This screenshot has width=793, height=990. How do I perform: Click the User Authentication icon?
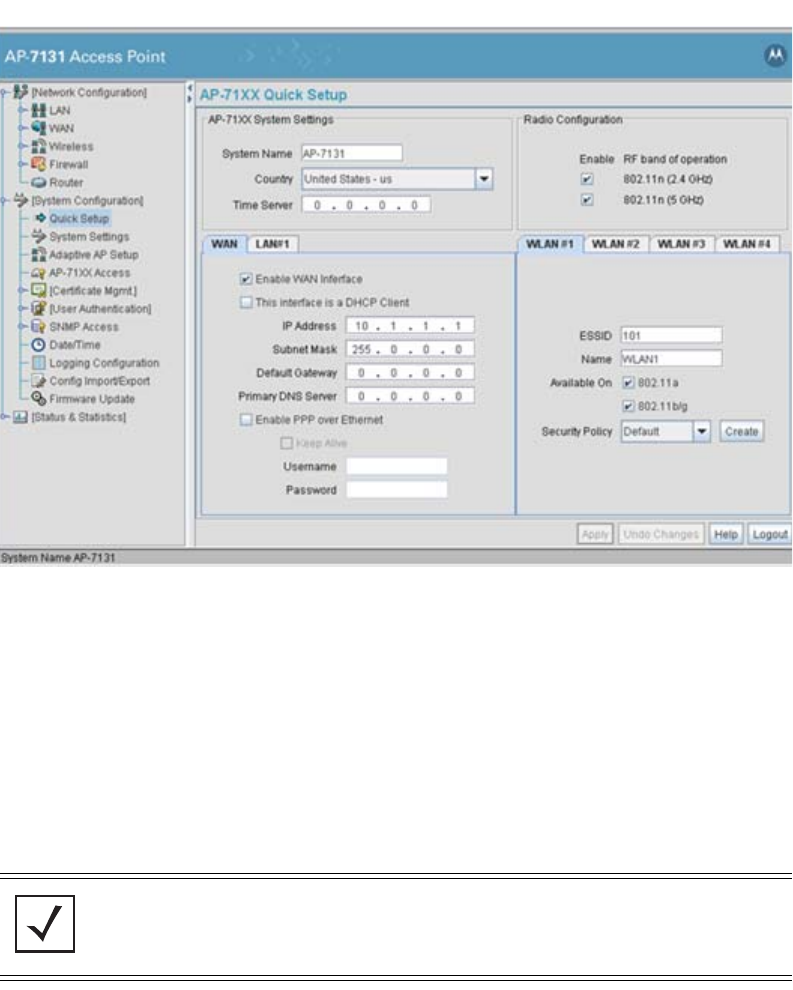pyautogui.click(x=39, y=309)
